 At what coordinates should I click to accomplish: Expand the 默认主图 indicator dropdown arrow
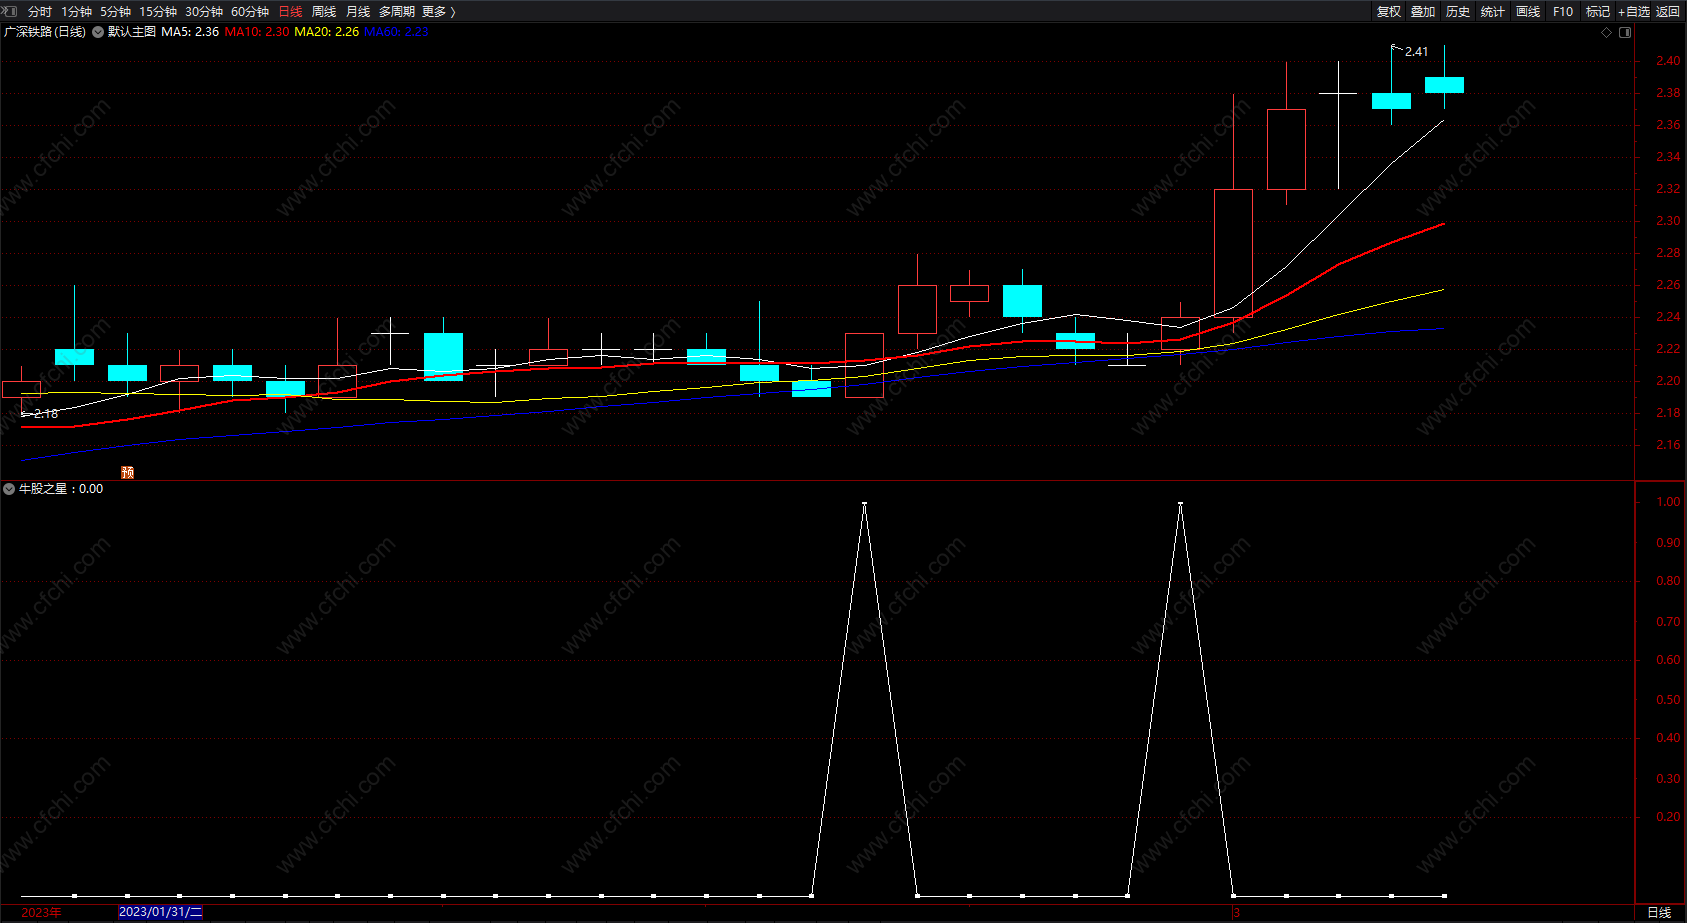[98, 32]
